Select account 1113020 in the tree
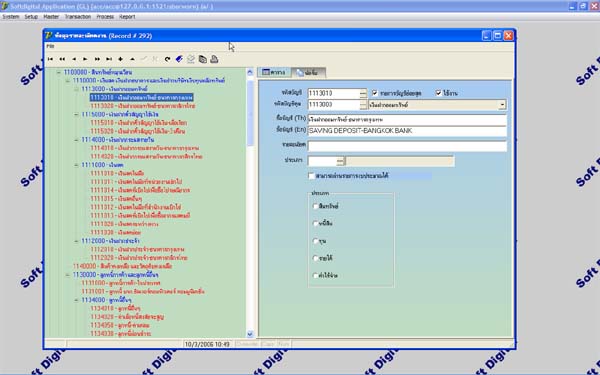 (x=143, y=106)
